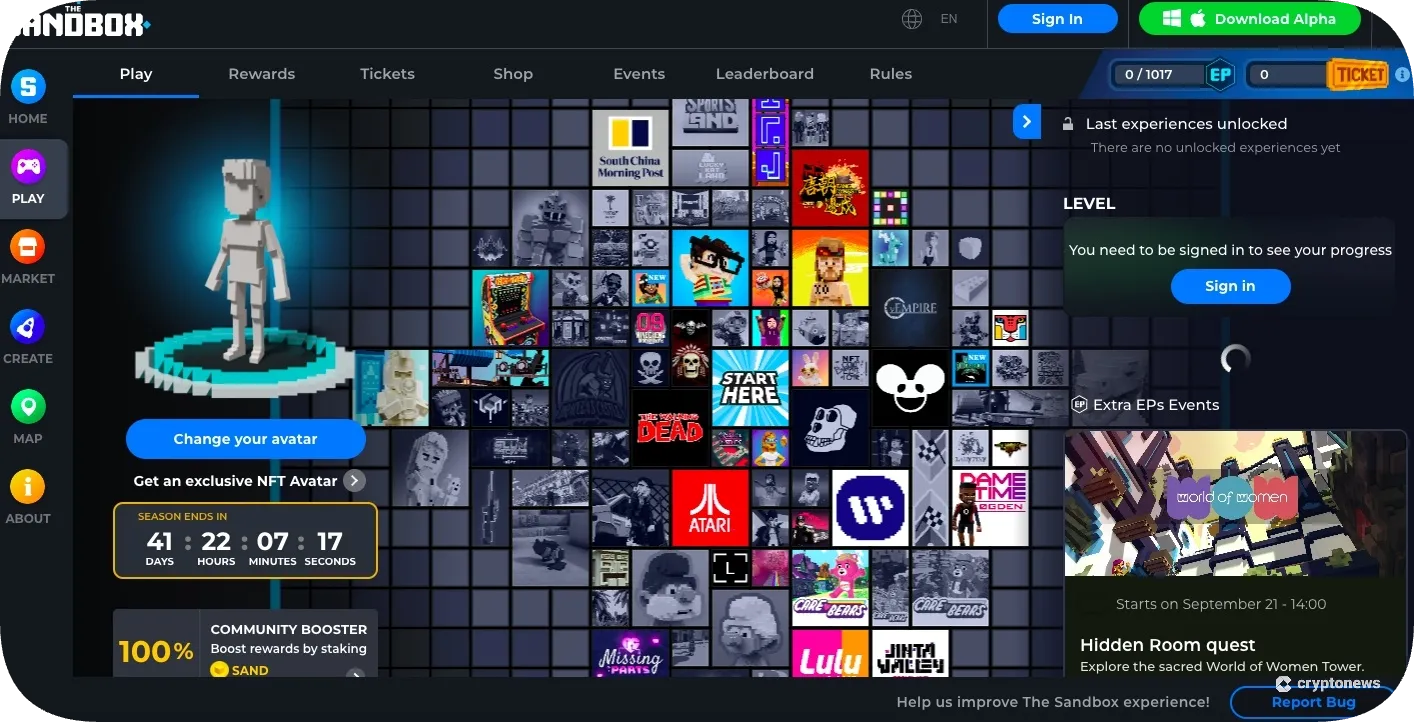Image resolution: width=1414 pixels, height=722 pixels.
Task: Expand the exclusive NFT Avatar arrow
Action: (354, 481)
